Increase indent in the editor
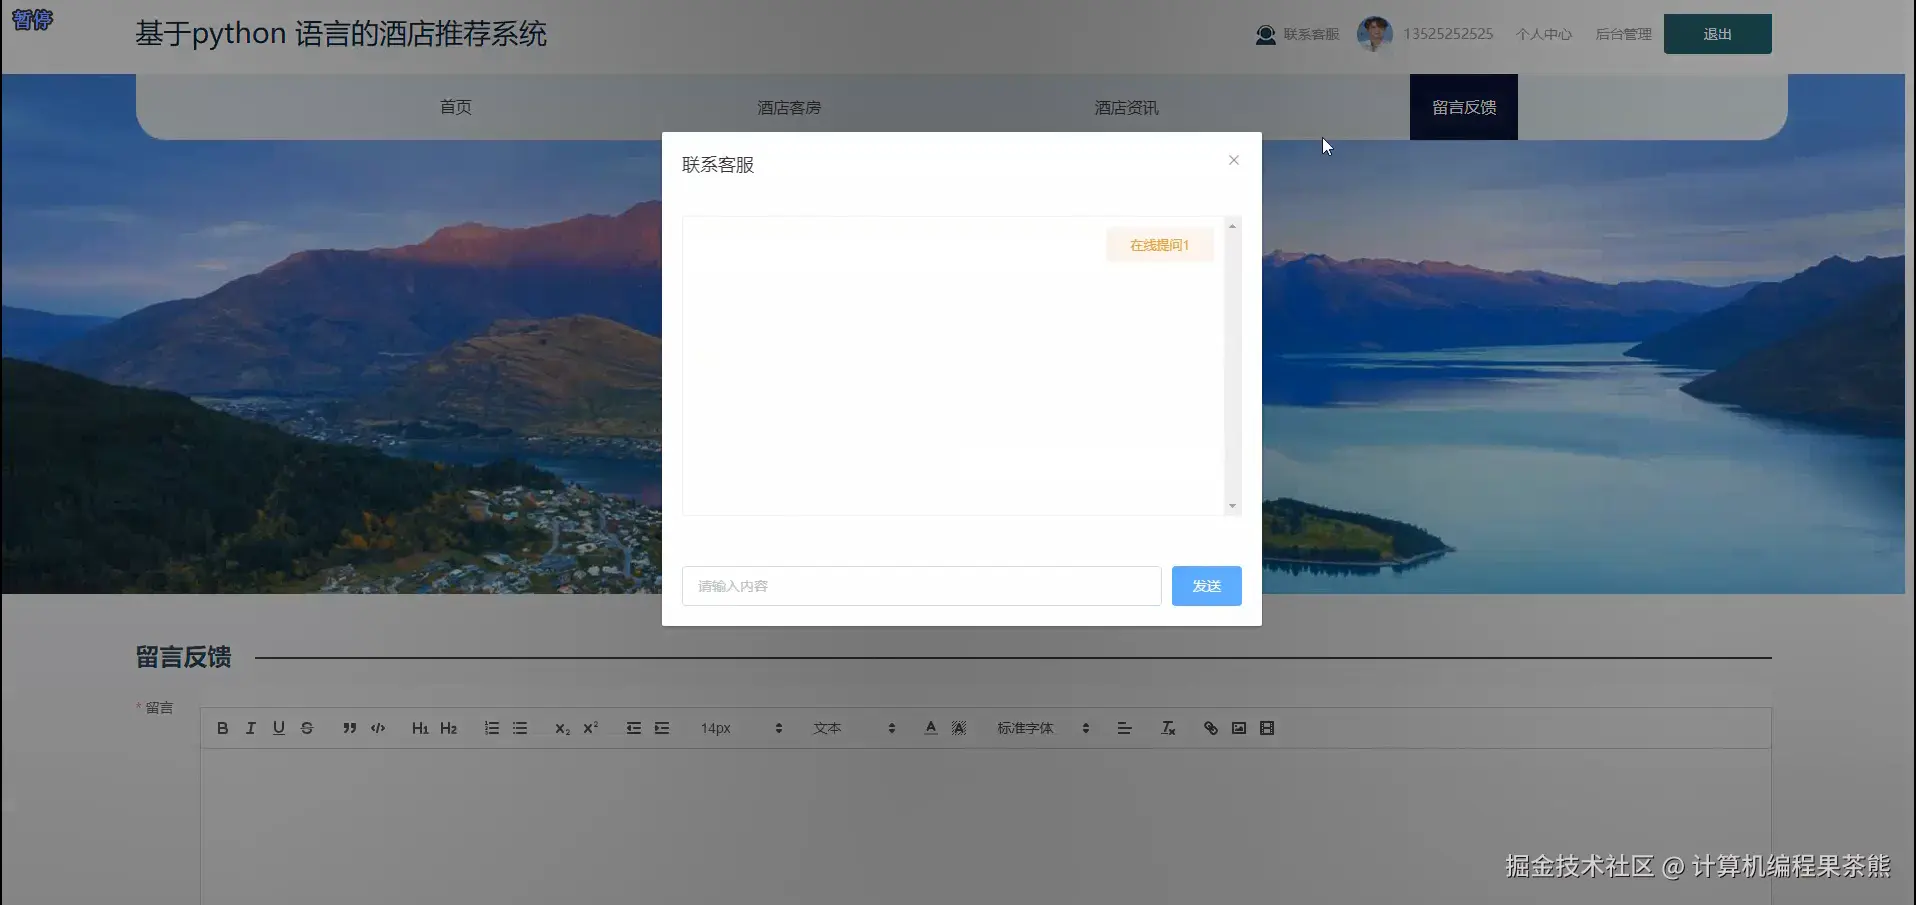The image size is (1916, 905). (662, 728)
